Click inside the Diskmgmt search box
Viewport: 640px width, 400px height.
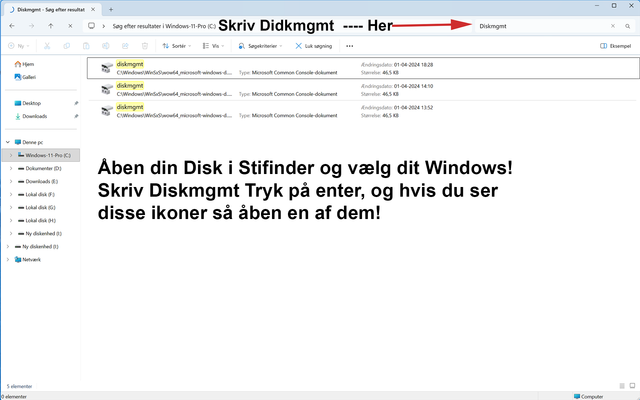[x=541, y=26]
